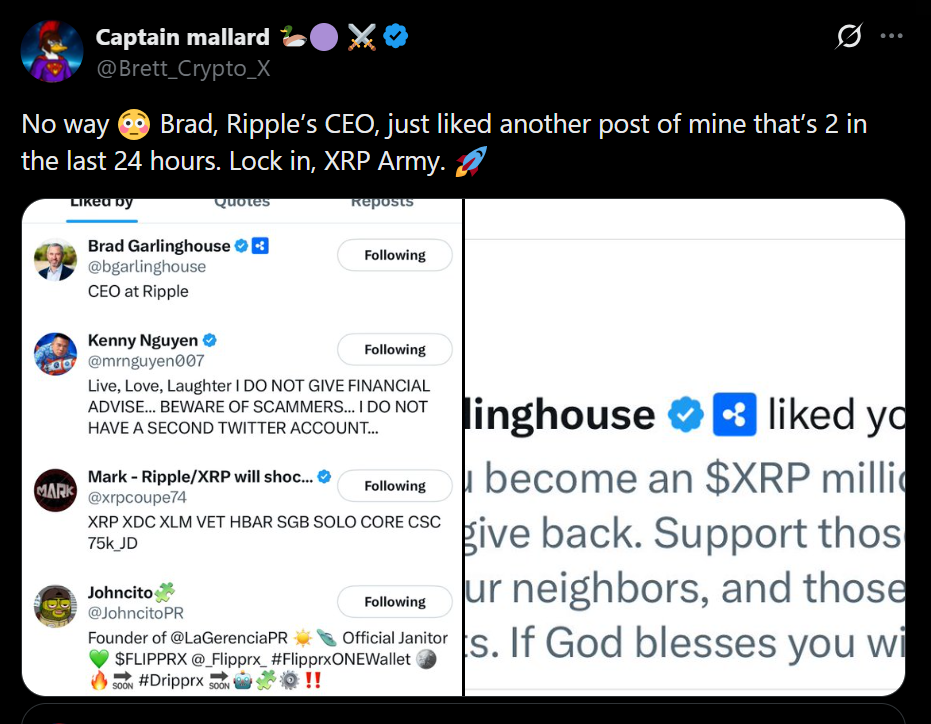The width and height of the screenshot is (931, 724).
Task: Click the Grok slash-circle icon
Action: pyautogui.click(x=848, y=37)
